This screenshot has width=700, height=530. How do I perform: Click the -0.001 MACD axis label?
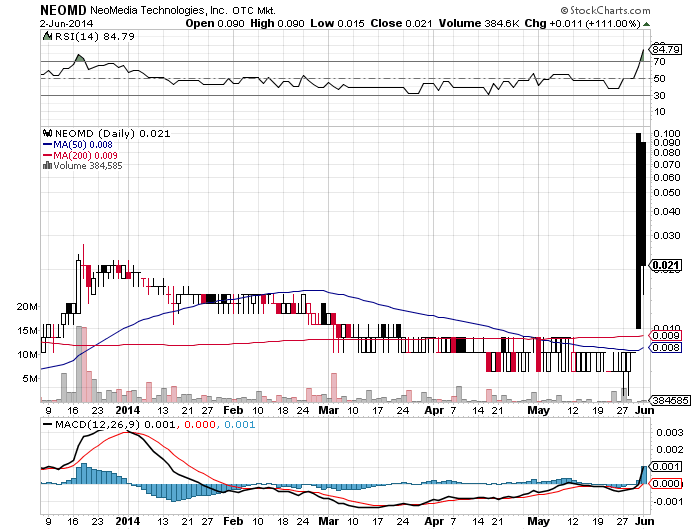(668, 501)
